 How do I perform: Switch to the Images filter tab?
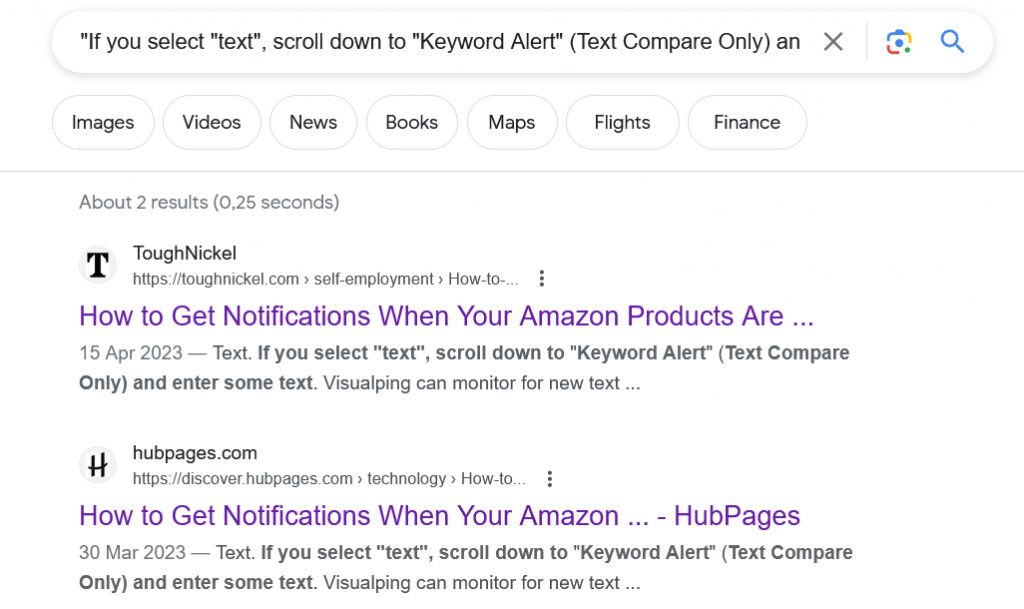103,122
